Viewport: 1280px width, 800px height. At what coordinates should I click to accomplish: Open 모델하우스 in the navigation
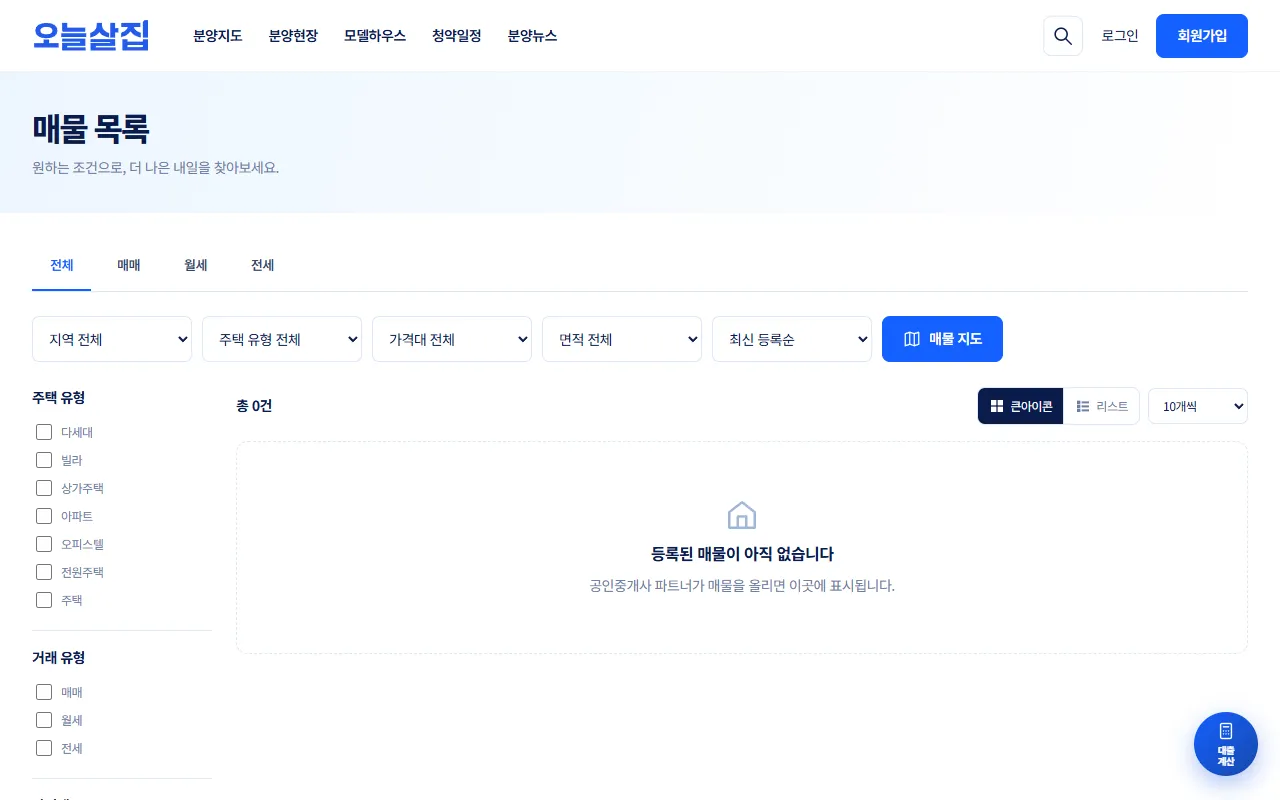point(375,36)
